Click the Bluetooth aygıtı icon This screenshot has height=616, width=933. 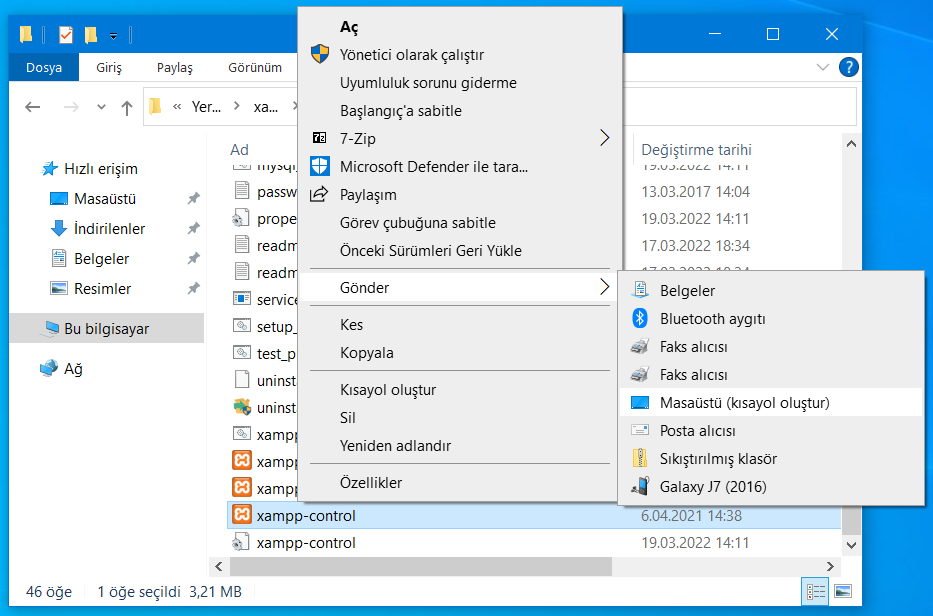[640, 318]
